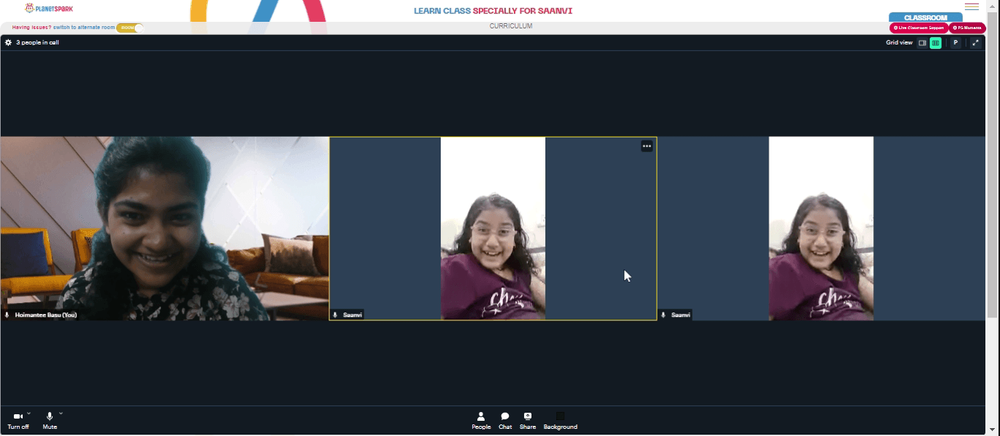The image size is (1000, 436).
Task: Turn off the camera
Action: [18, 421]
